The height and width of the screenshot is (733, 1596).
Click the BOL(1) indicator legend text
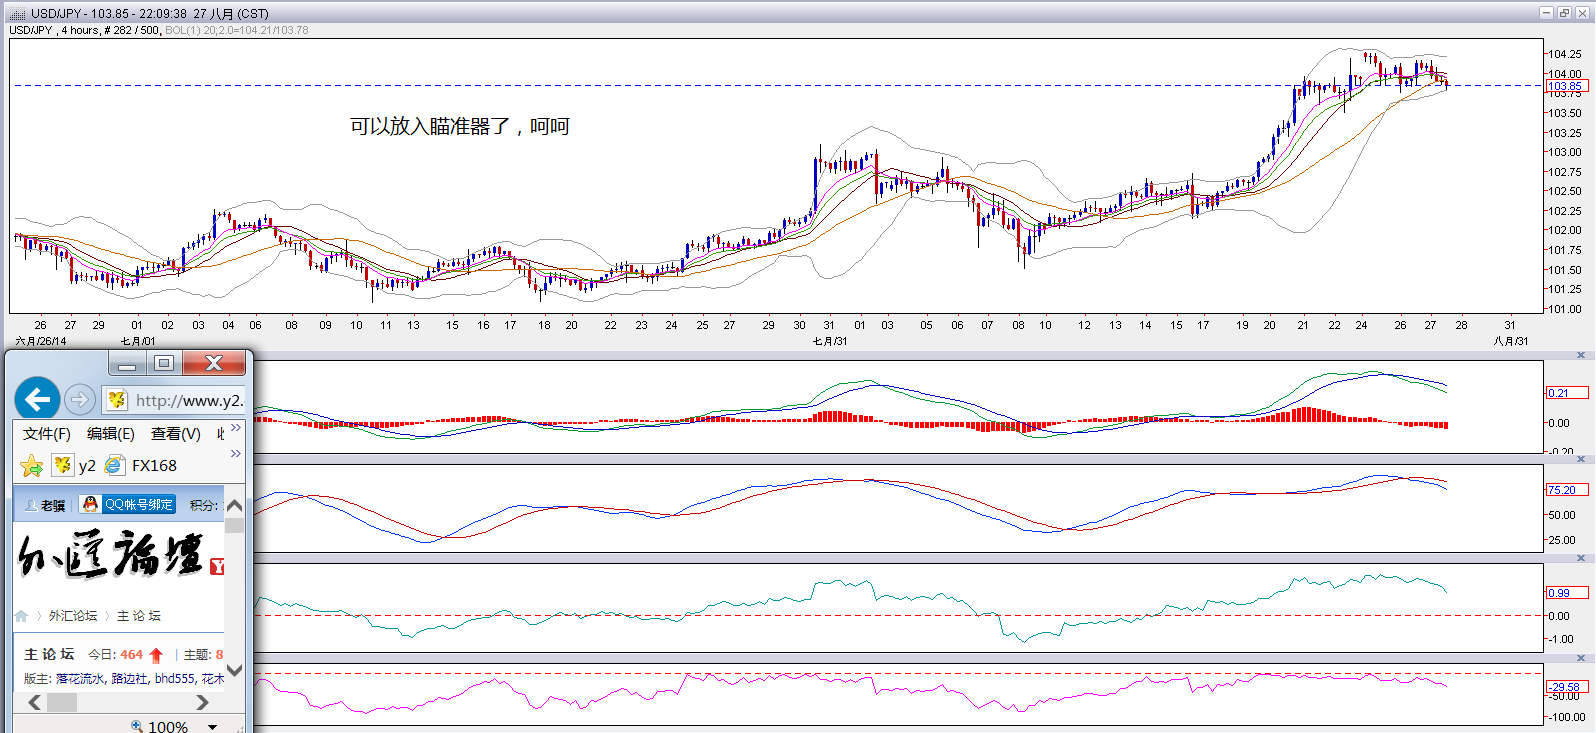(x=237, y=30)
